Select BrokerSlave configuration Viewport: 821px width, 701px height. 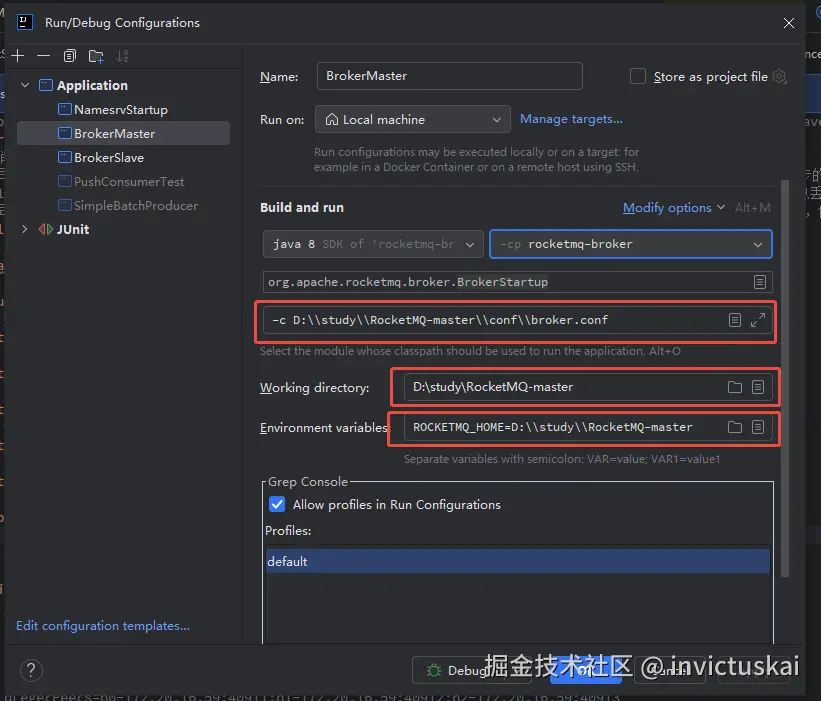(x=109, y=158)
